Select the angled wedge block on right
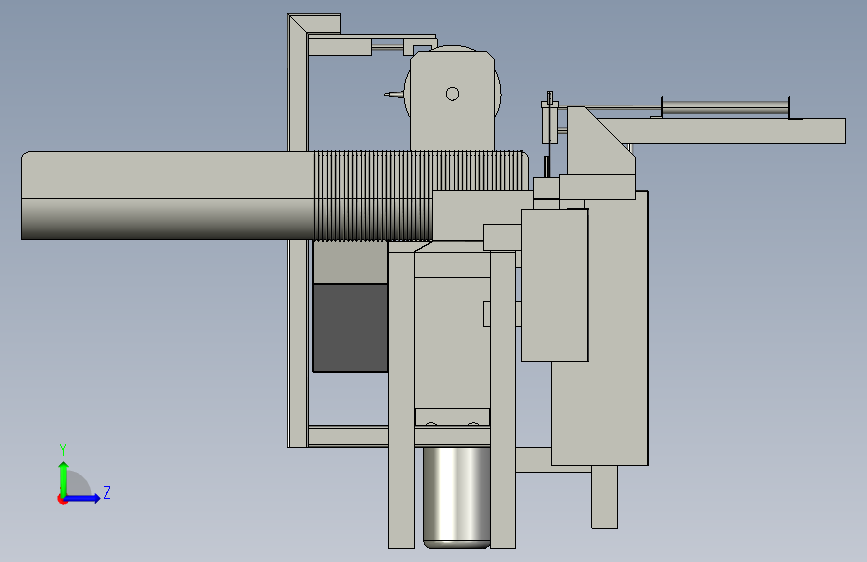 pos(600,141)
